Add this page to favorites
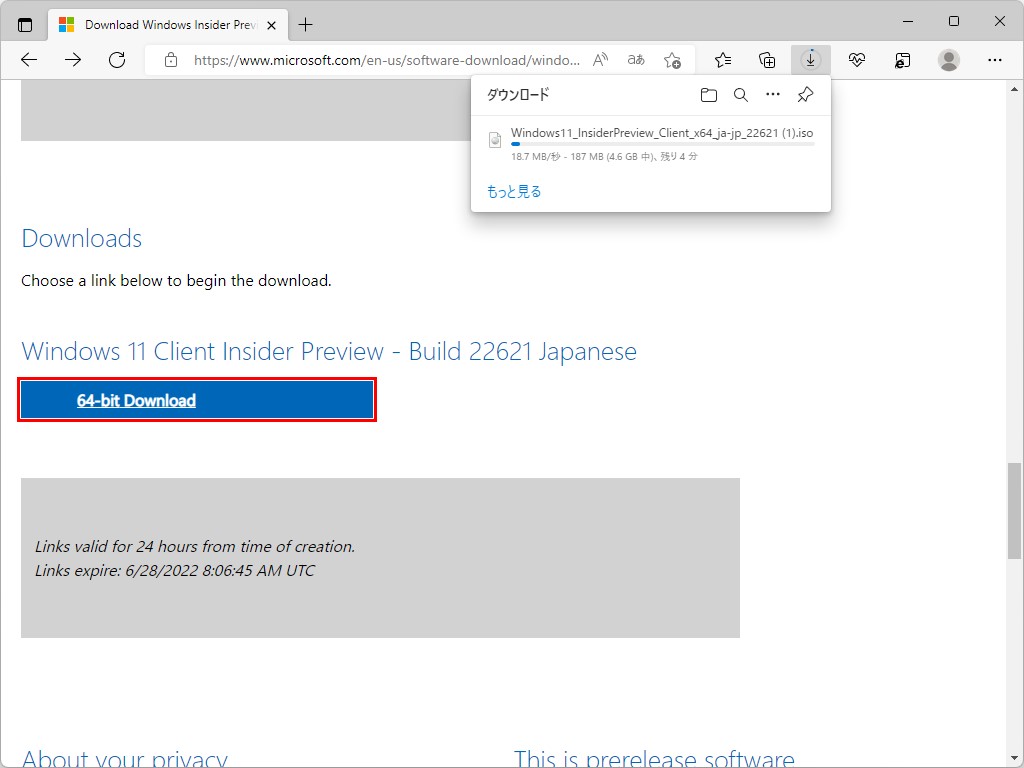Image resolution: width=1024 pixels, height=768 pixels. click(672, 60)
